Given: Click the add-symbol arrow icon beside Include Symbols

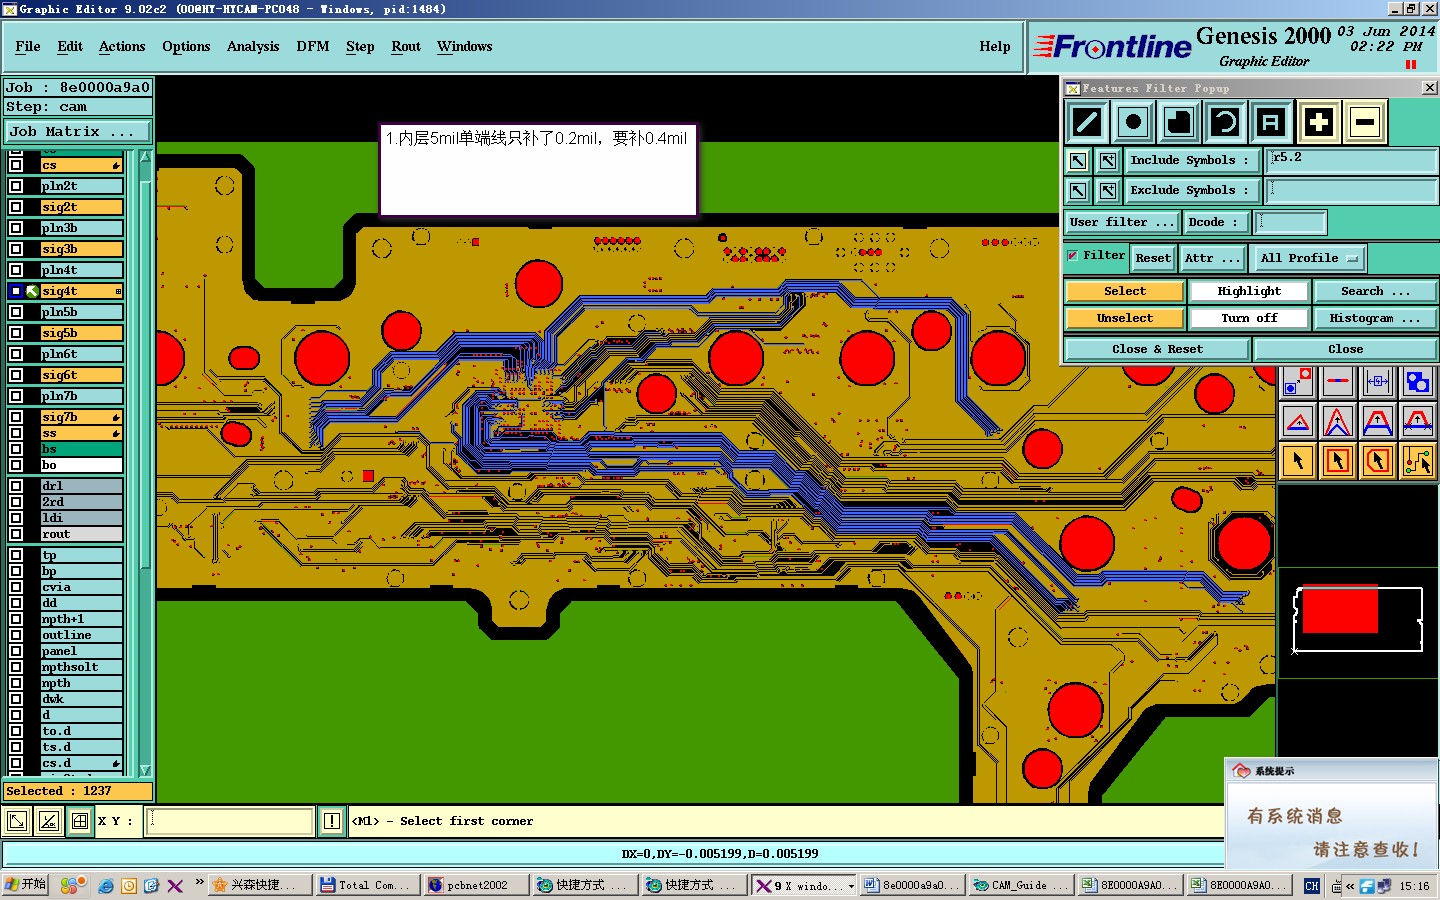Looking at the screenshot, I should coord(1108,160).
